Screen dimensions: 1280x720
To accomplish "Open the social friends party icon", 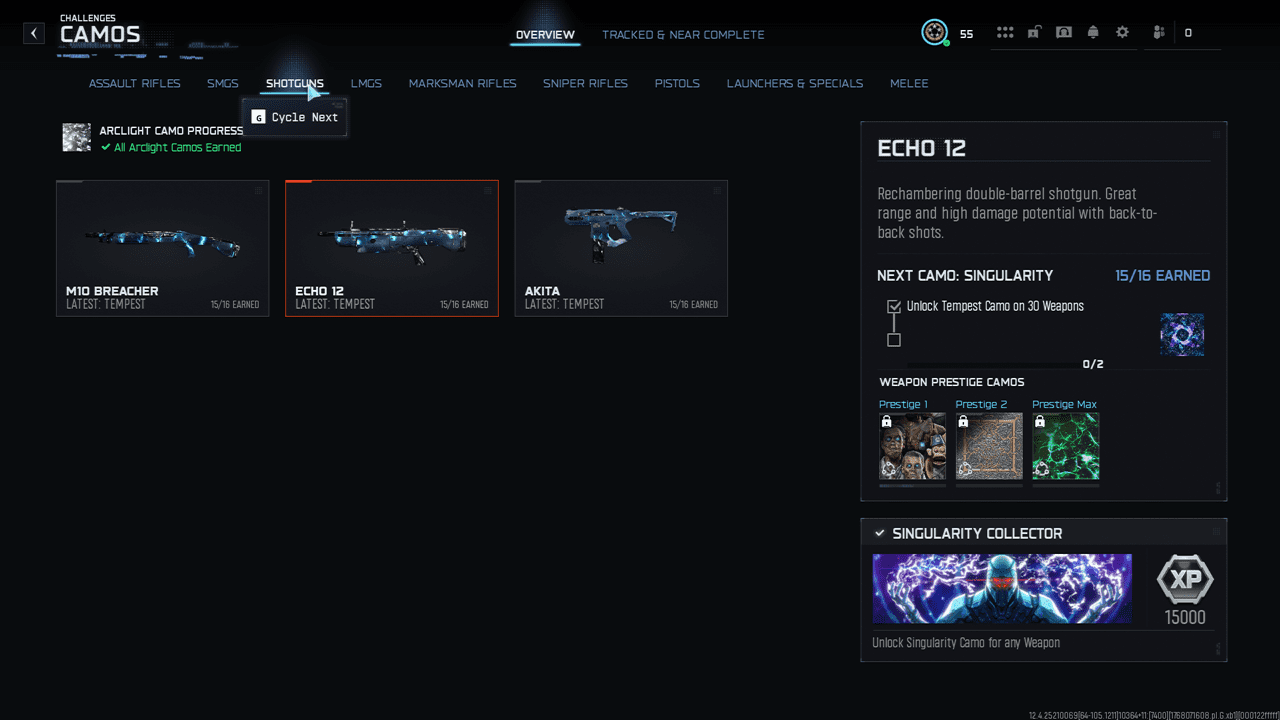I will (1159, 33).
